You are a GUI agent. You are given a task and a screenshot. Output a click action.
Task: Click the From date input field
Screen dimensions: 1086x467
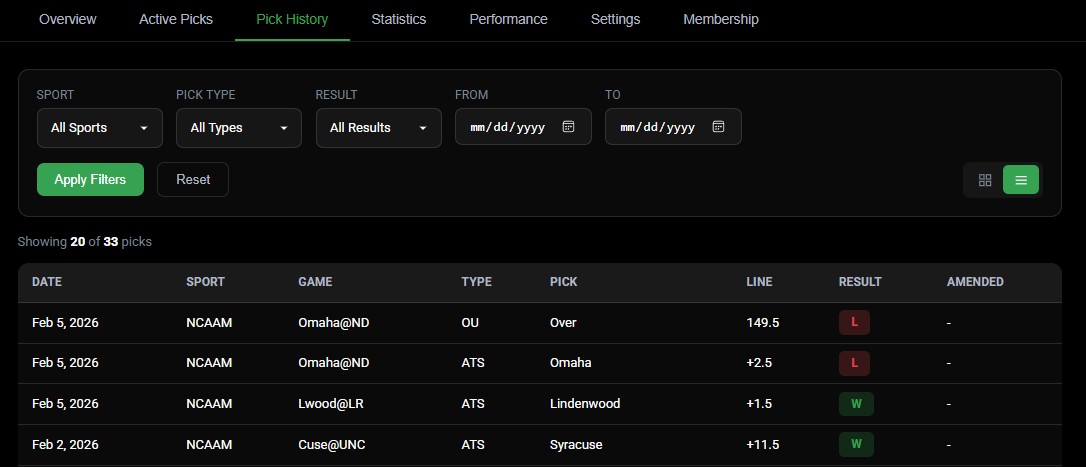click(x=523, y=127)
